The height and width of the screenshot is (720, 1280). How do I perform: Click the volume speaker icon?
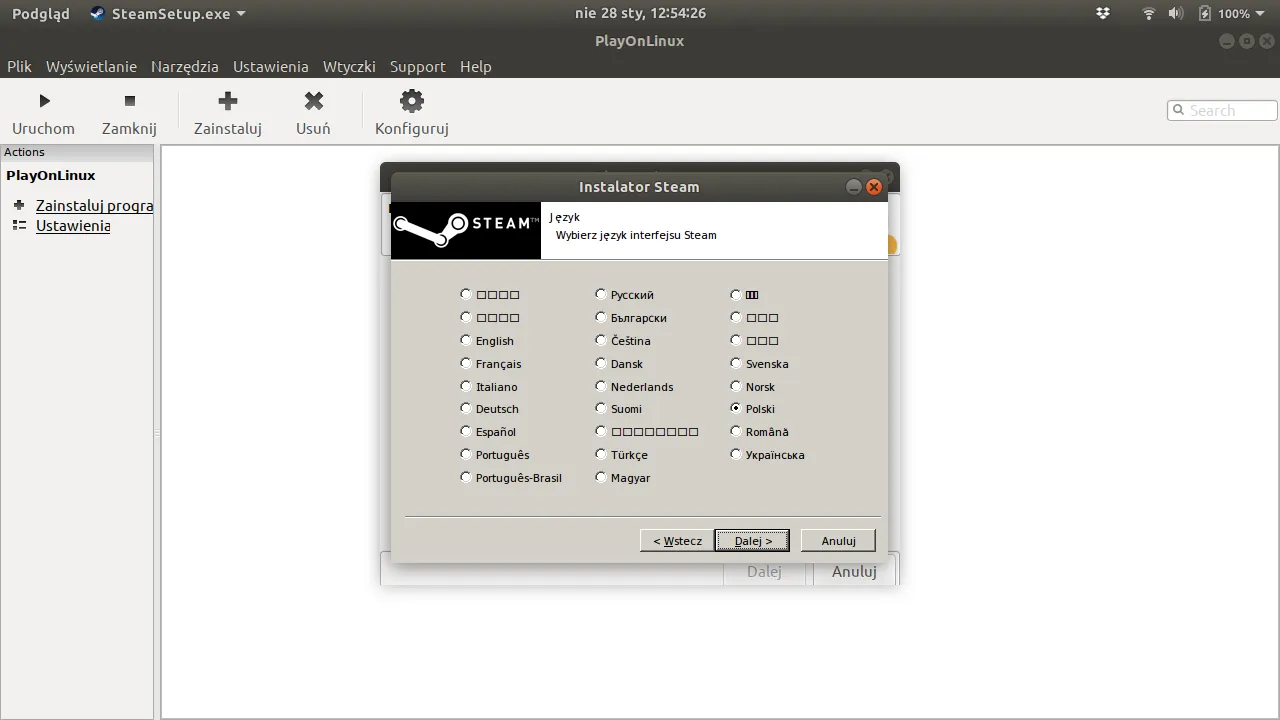click(1177, 13)
